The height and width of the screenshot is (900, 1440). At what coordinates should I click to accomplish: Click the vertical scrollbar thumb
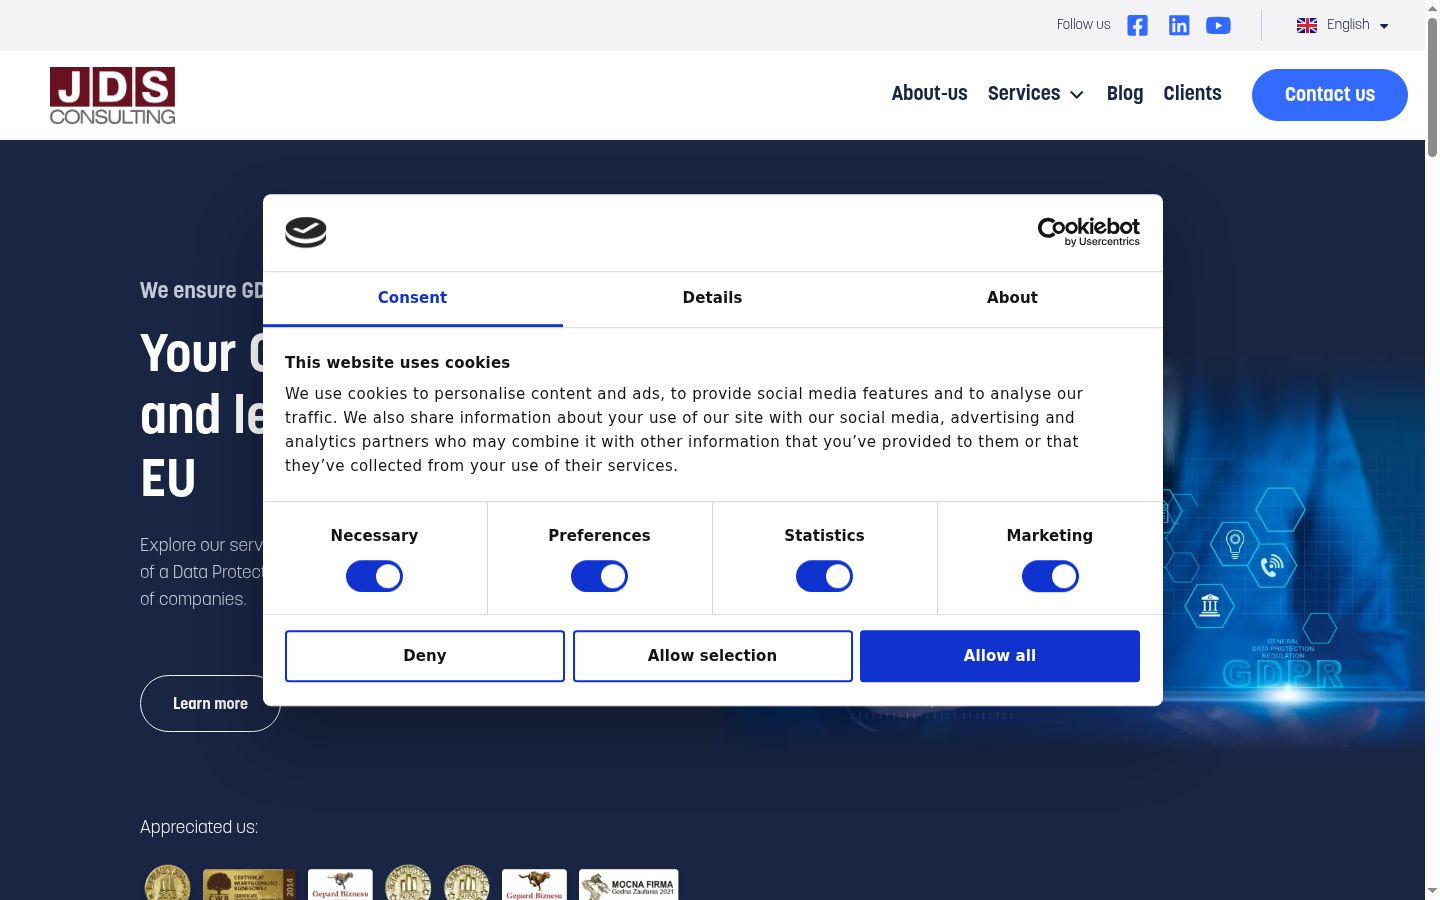click(1432, 86)
